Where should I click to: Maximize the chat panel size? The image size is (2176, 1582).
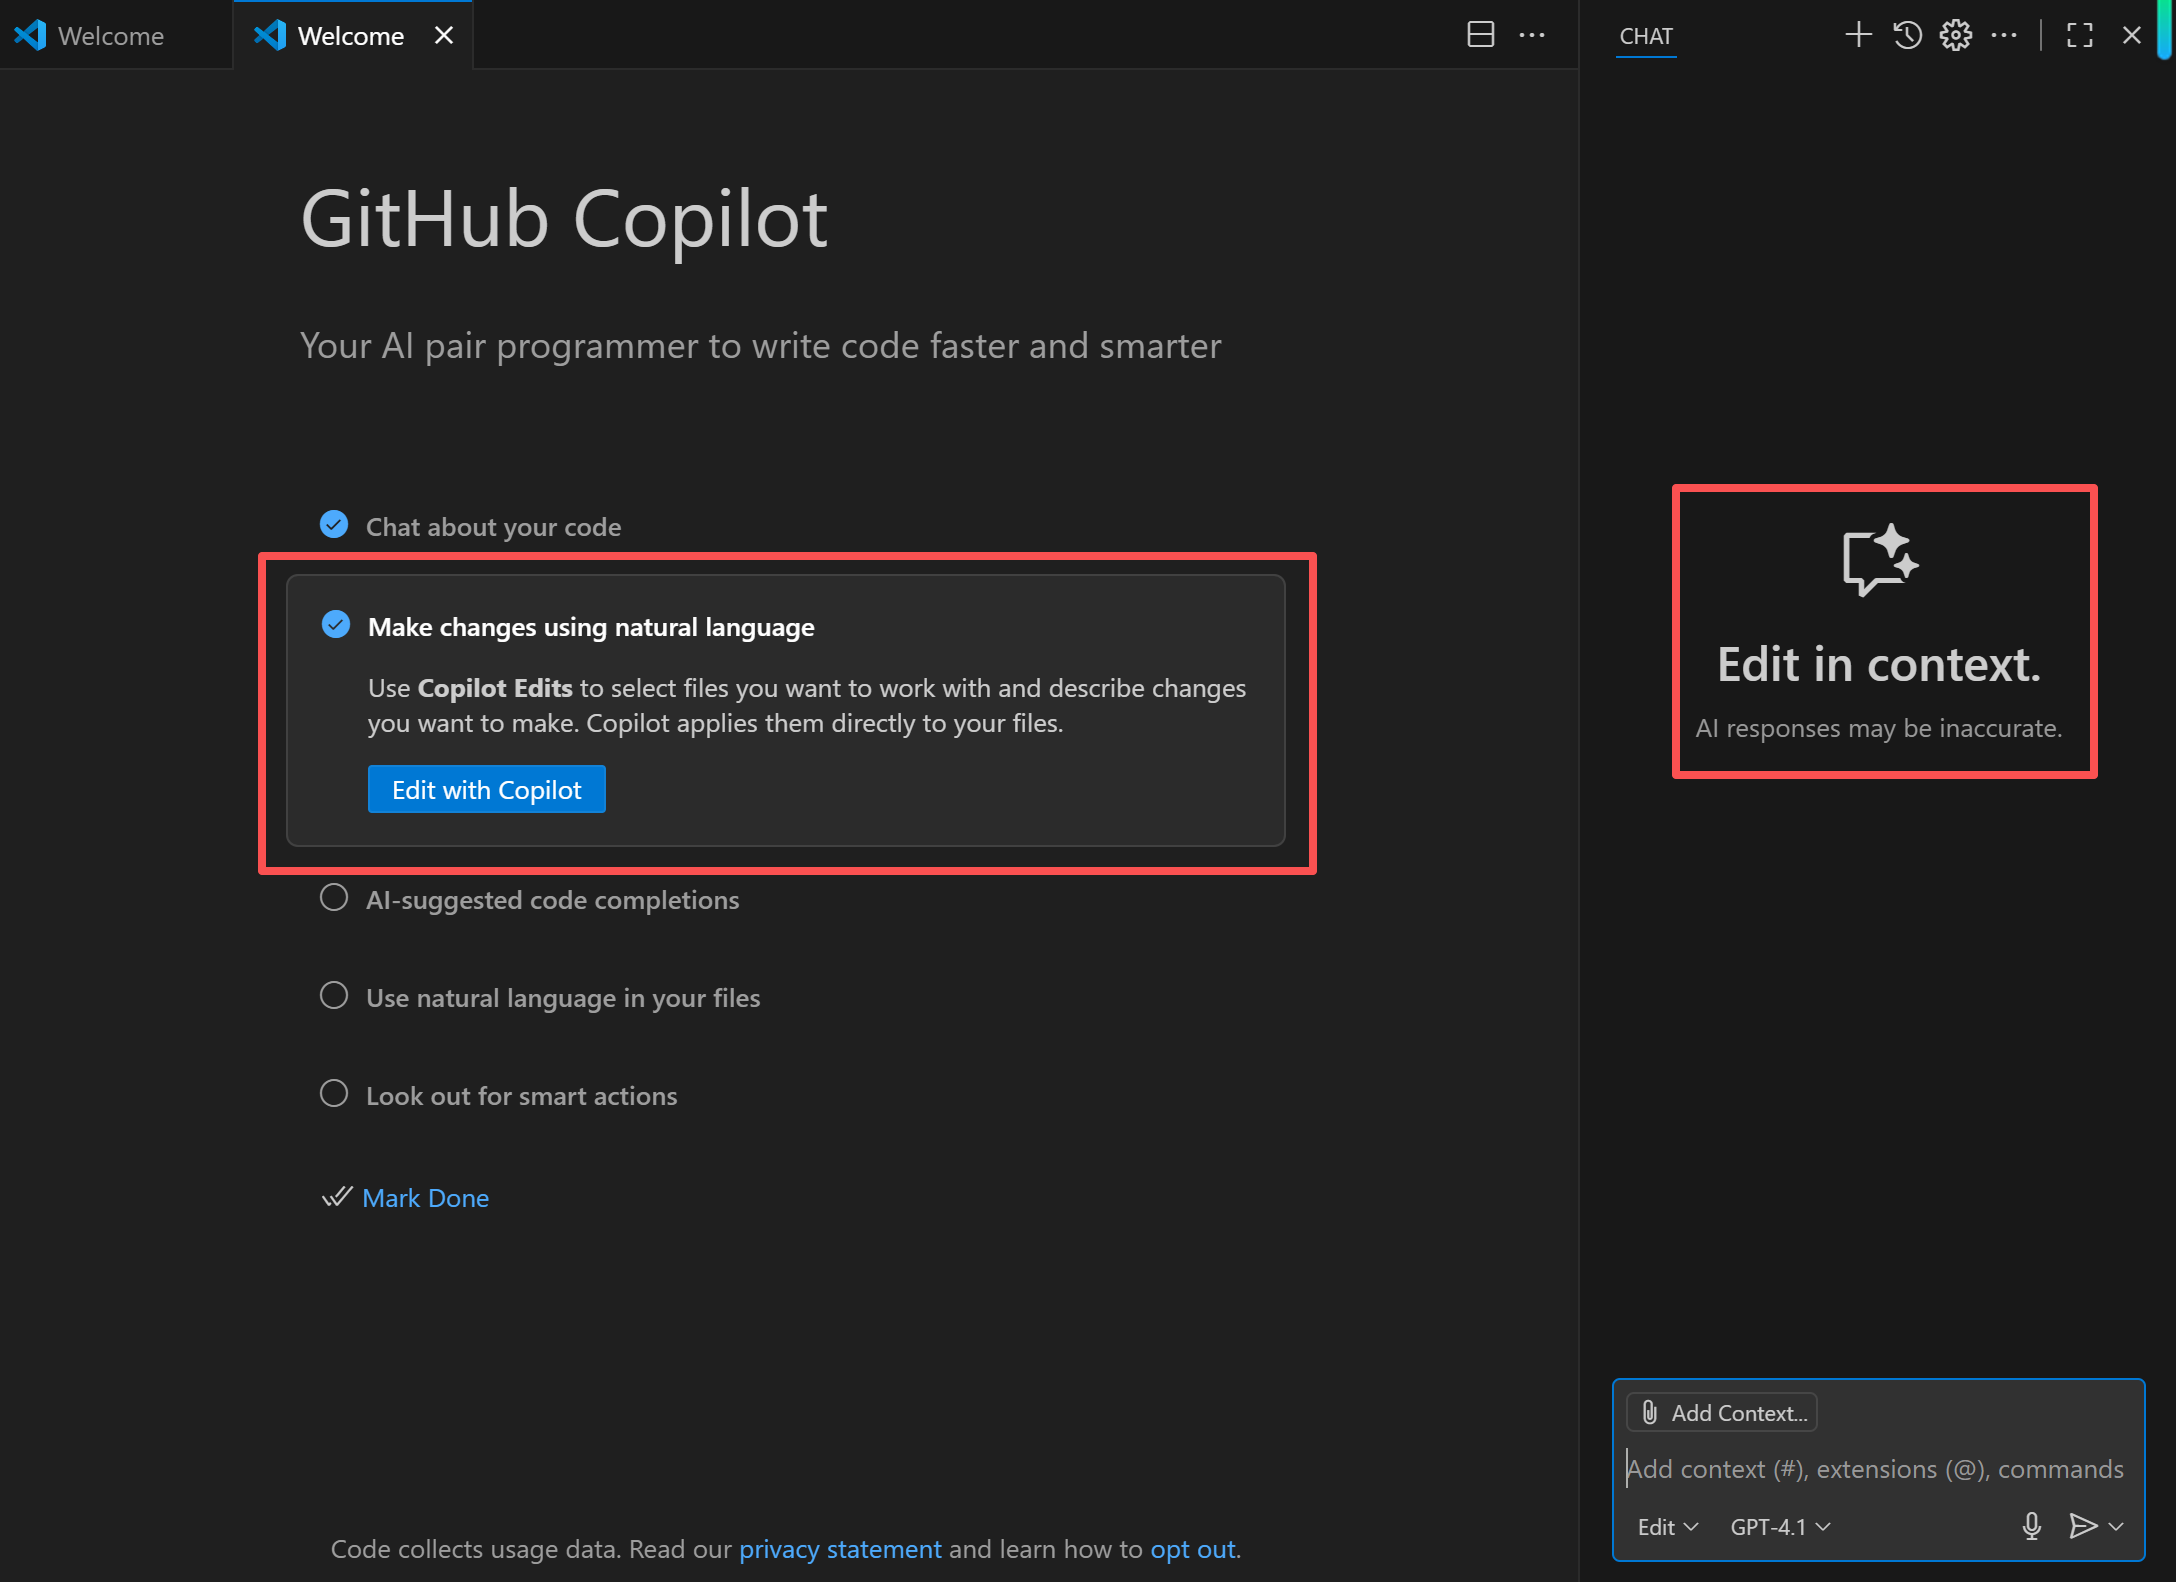coord(2080,35)
